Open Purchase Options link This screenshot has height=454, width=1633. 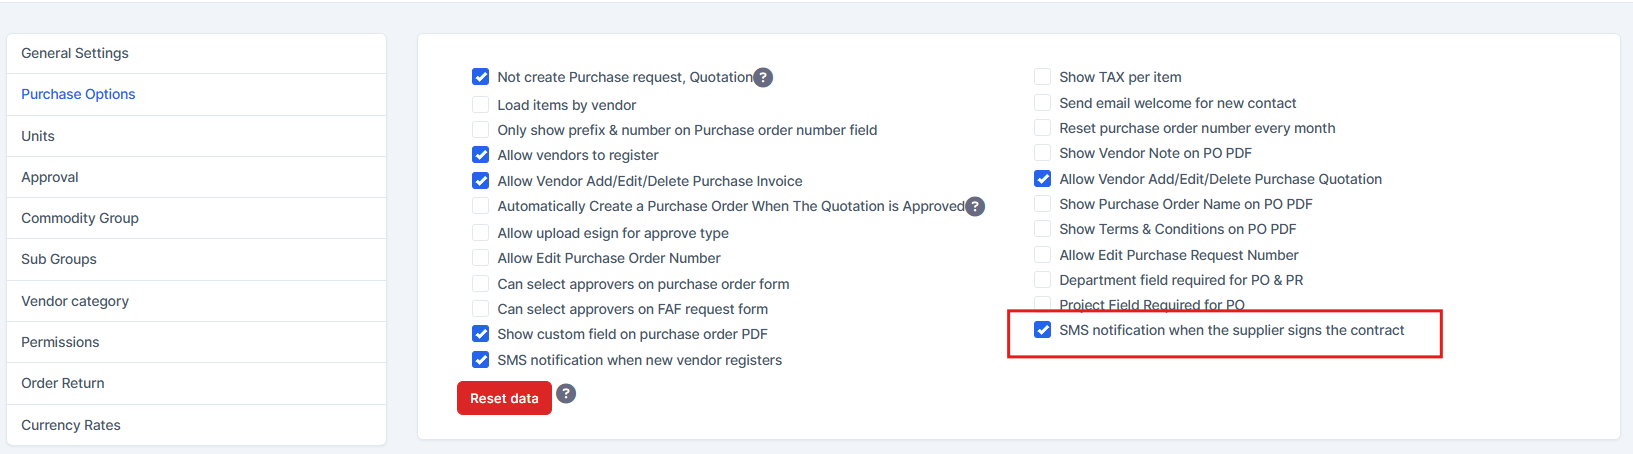coord(78,94)
